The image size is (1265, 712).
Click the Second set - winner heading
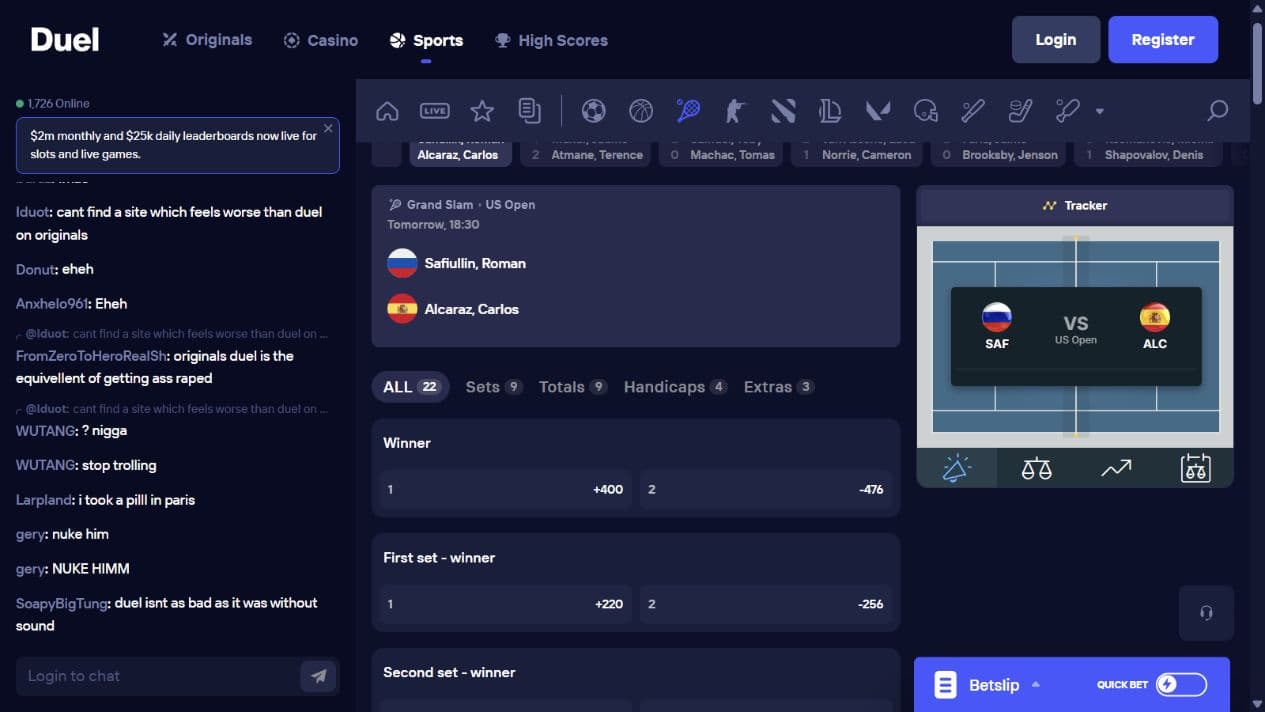[x=449, y=673]
